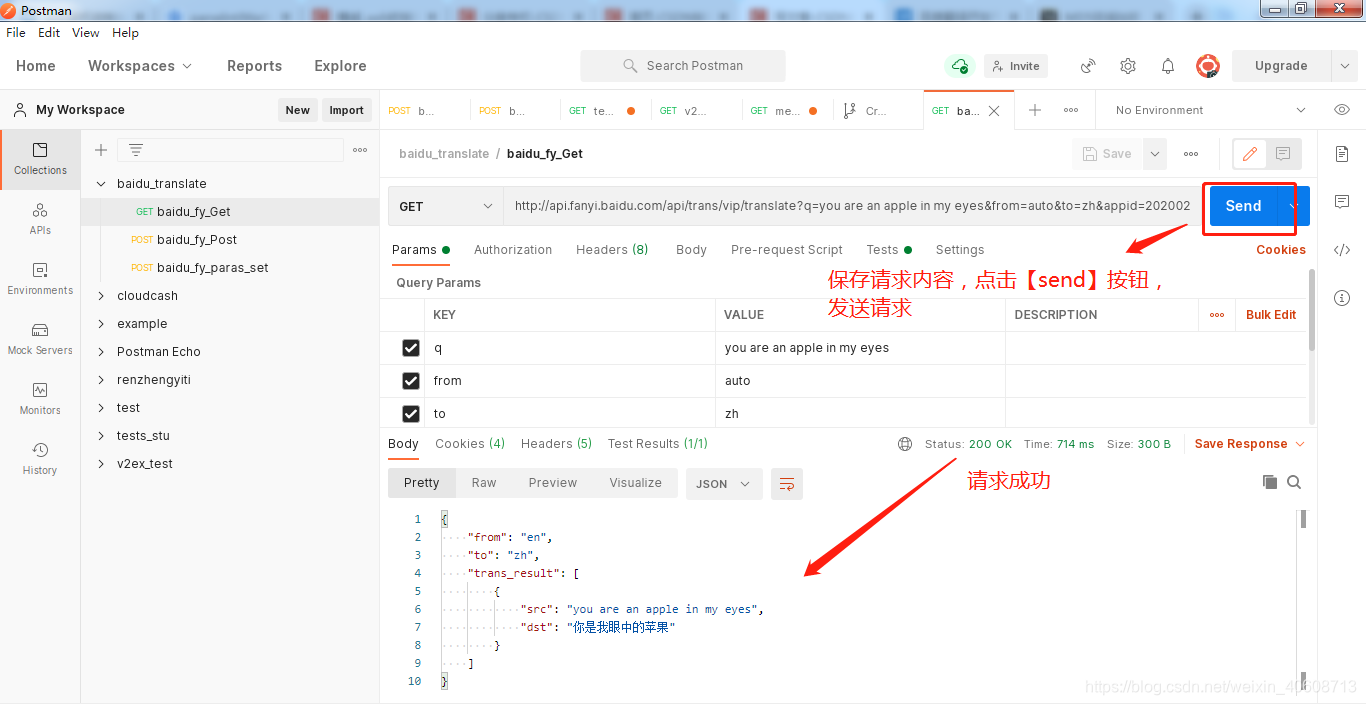The image size is (1366, 705).
Task: Search the response body with magnifier icon
Action: click(1294, 482)
